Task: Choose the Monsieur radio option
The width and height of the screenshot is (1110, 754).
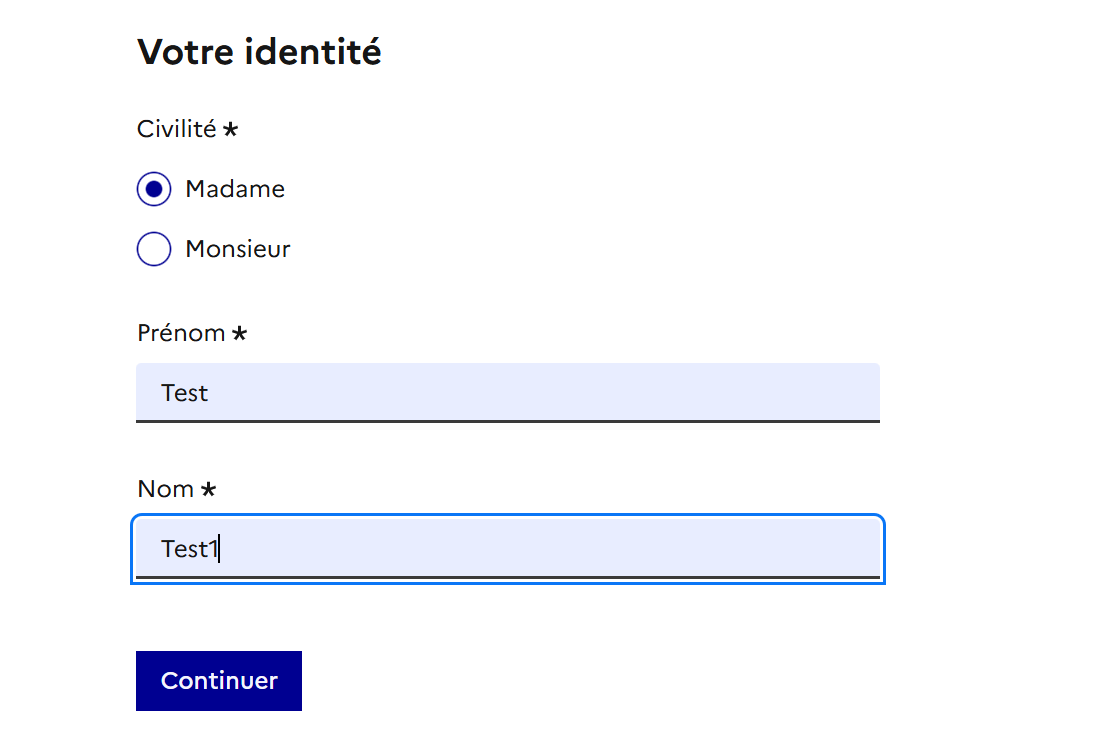Action: coord(154,249)
